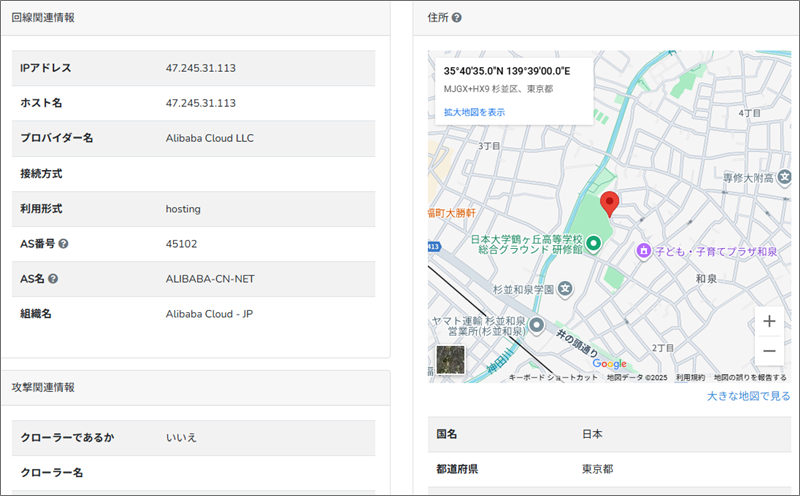Click 地図の誤りを報告する link

(x=750, y=378)
